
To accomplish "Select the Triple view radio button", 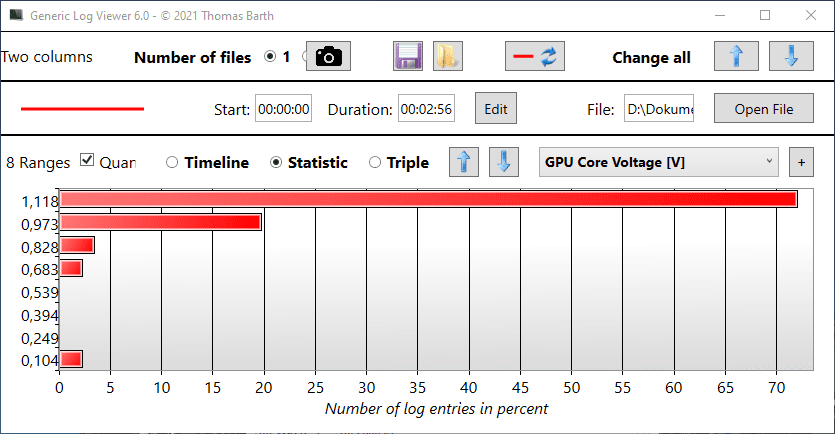I will tap(375, 162).
